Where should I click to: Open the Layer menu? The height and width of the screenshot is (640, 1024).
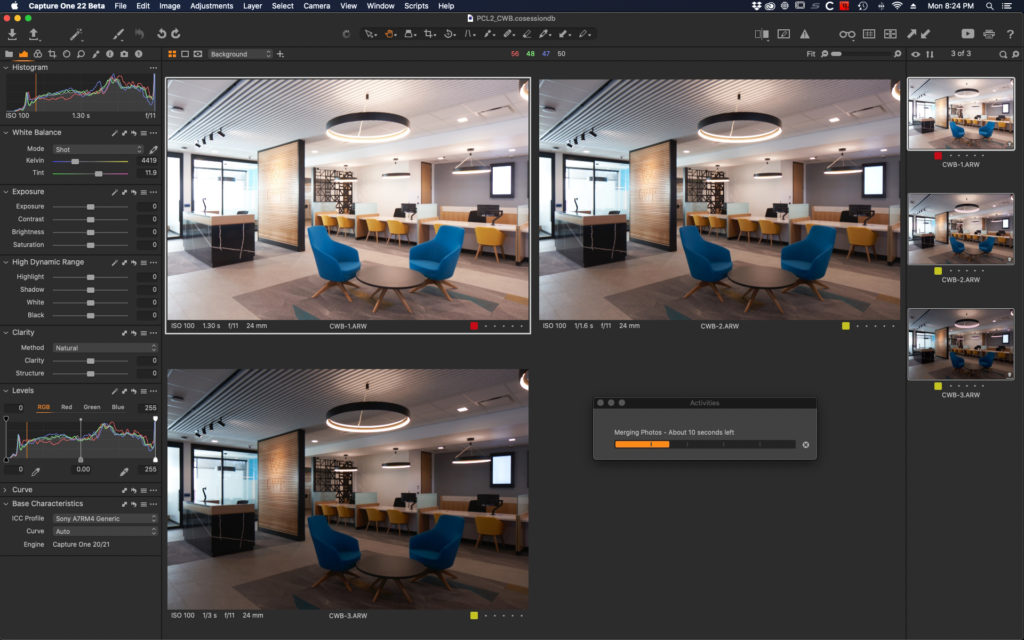click(x=253, y=6)
